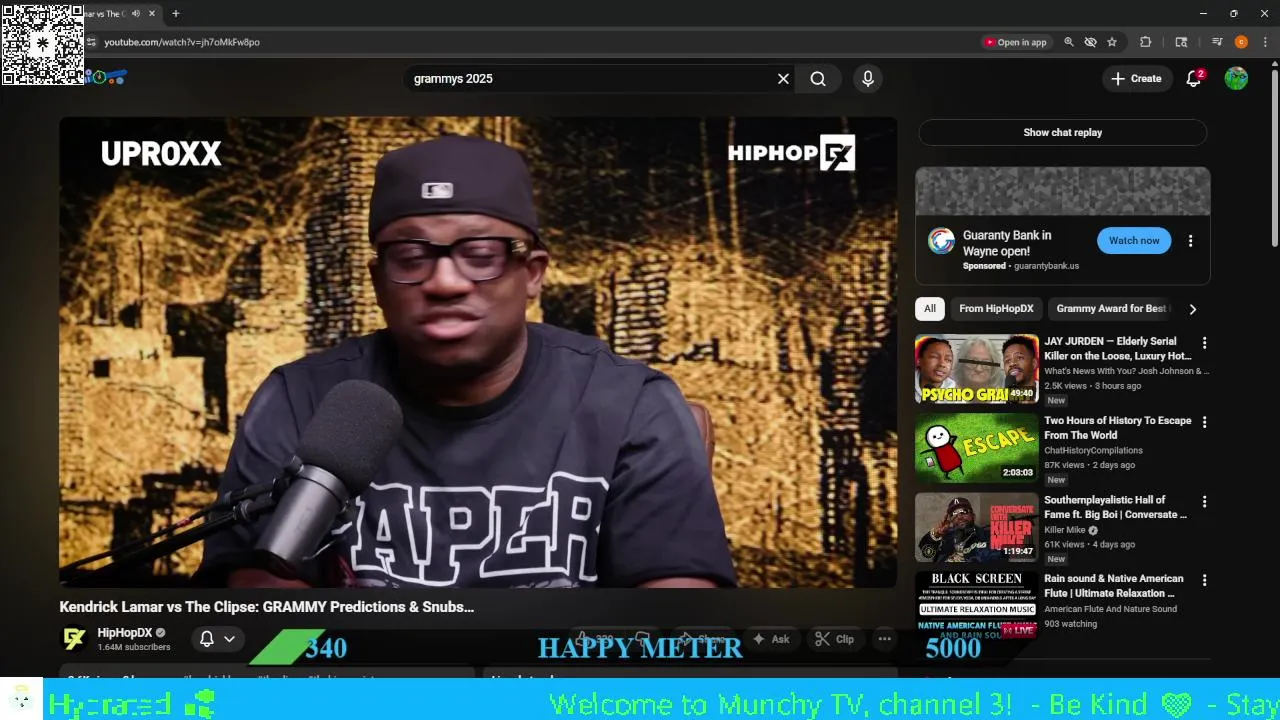Click the video player frame
Image resolution: width=1280 pixels, height=720 pixels.
pyautogui.click(x=478, y=352)
